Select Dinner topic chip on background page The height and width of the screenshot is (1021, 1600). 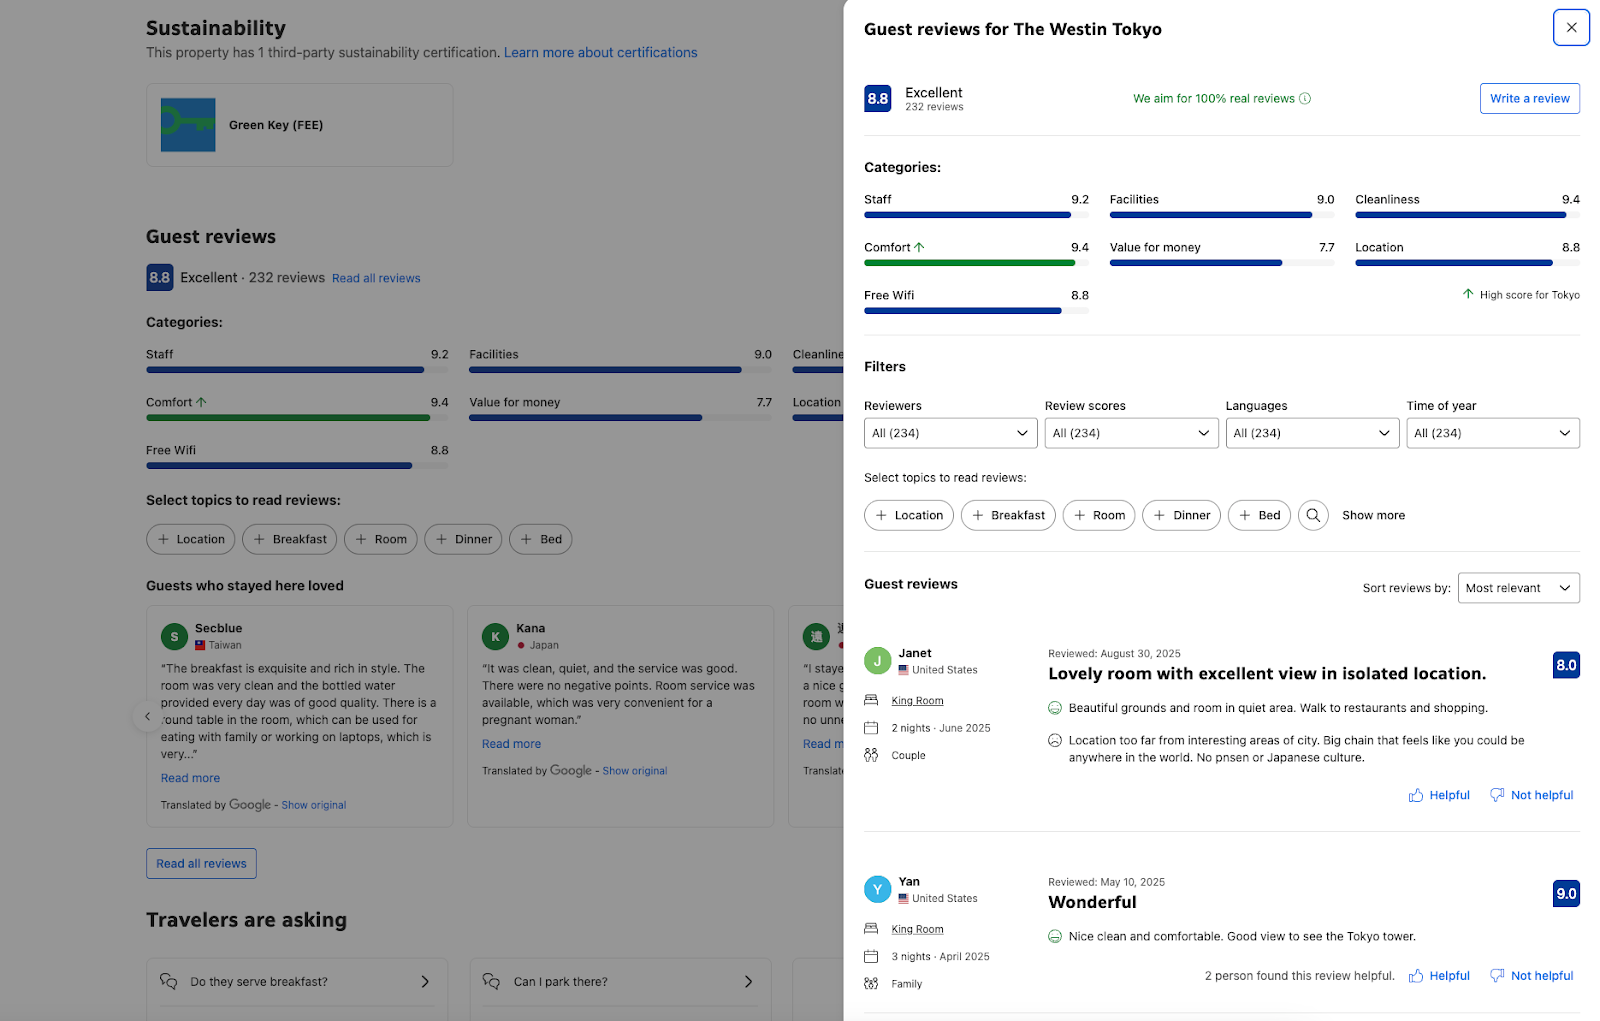pos(463,539)
